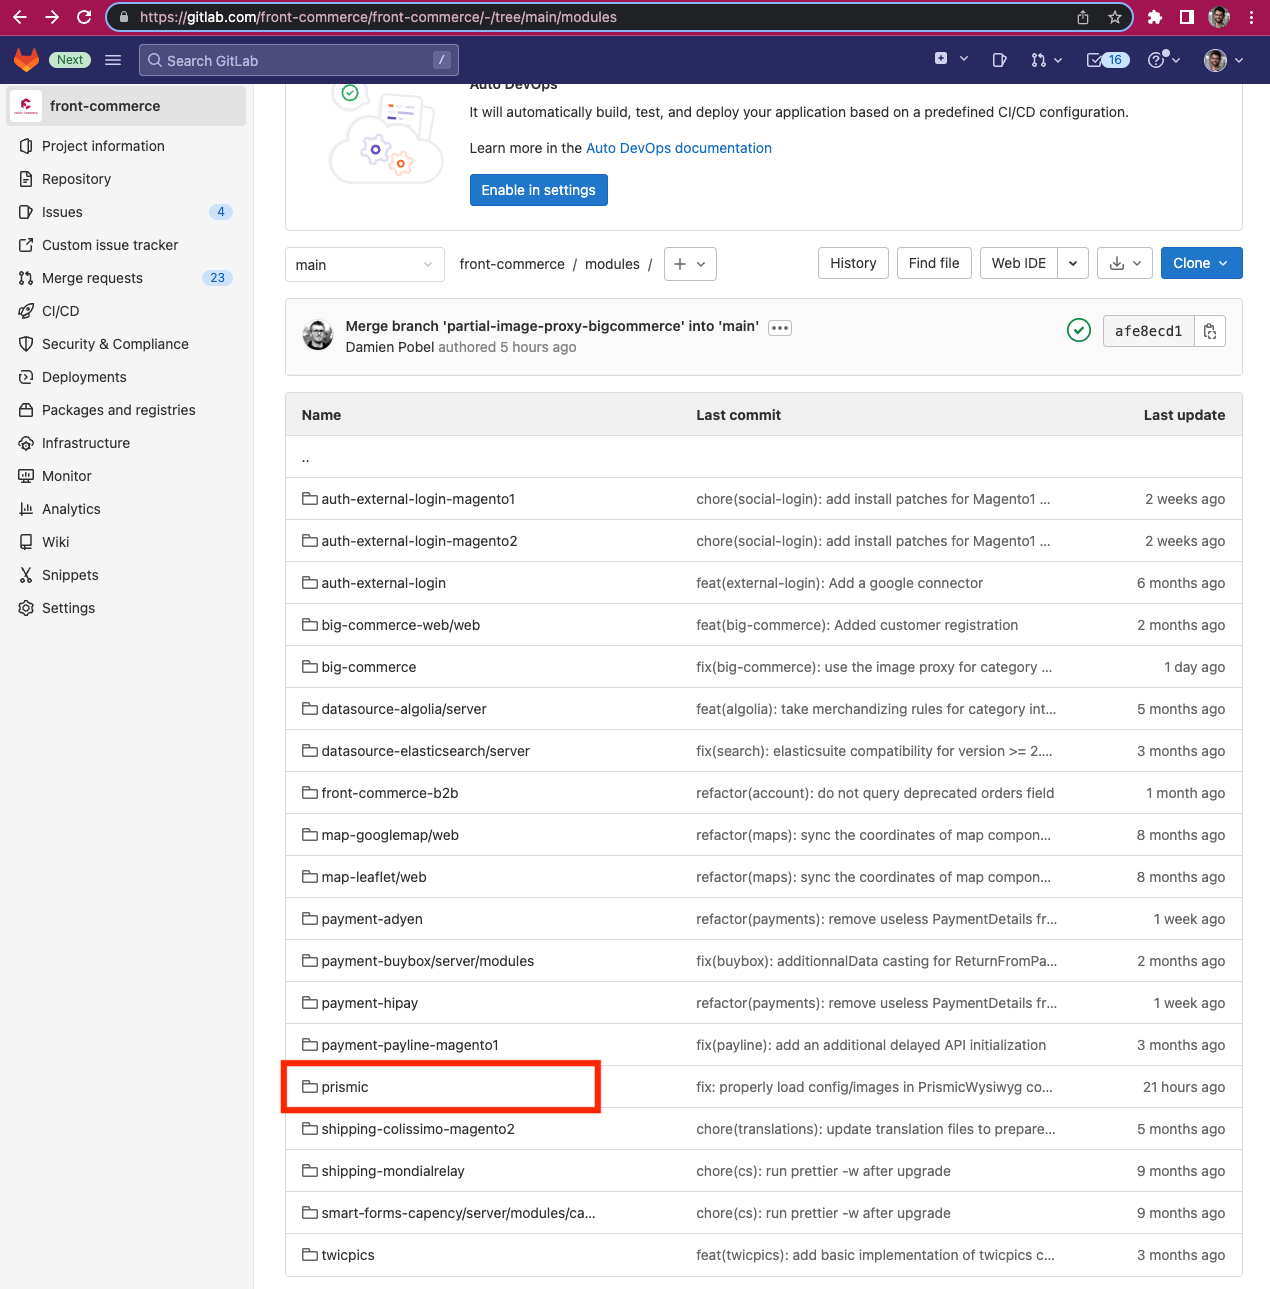Screen dimensions: 1270x1289
Task: Expand the Web IDE dropdown arrow
Action: pos(1073,263)
